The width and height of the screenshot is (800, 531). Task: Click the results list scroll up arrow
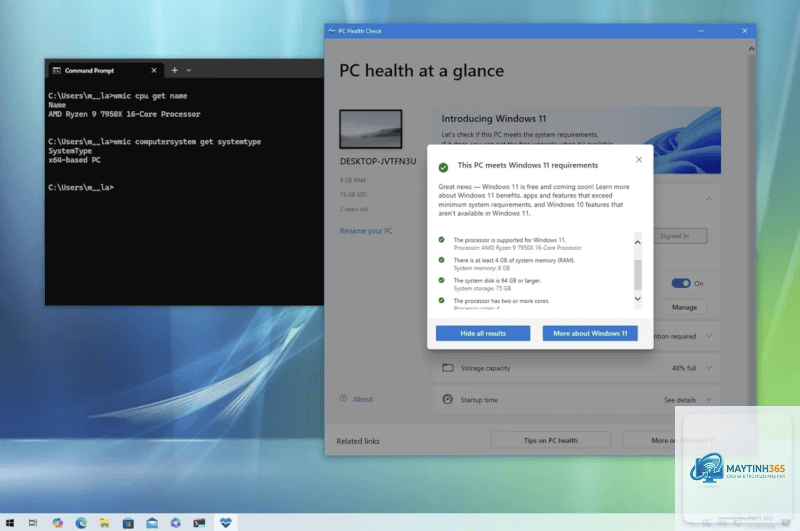click(638, 242)
